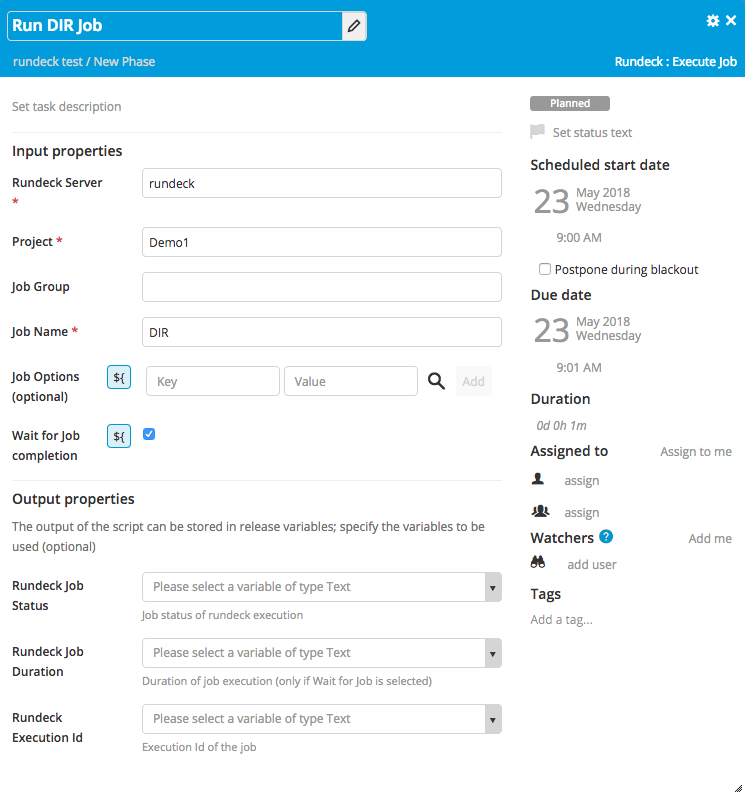Uncheck Wait for Job completion checkbox
The height and width of the screenshot is (795, 745).
click(149, 435)
